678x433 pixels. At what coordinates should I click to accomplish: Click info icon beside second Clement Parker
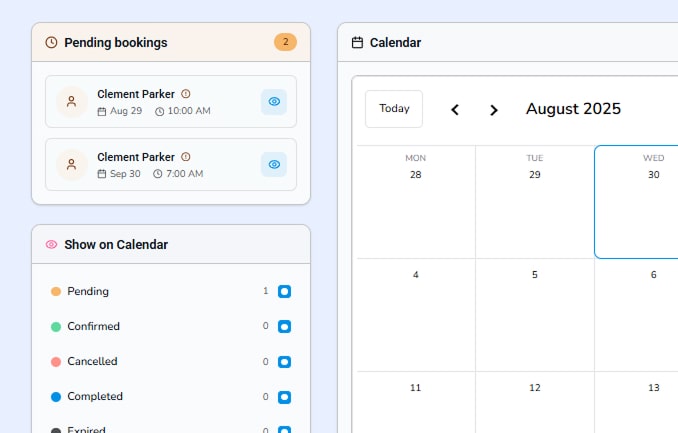(x=186, y=157)
